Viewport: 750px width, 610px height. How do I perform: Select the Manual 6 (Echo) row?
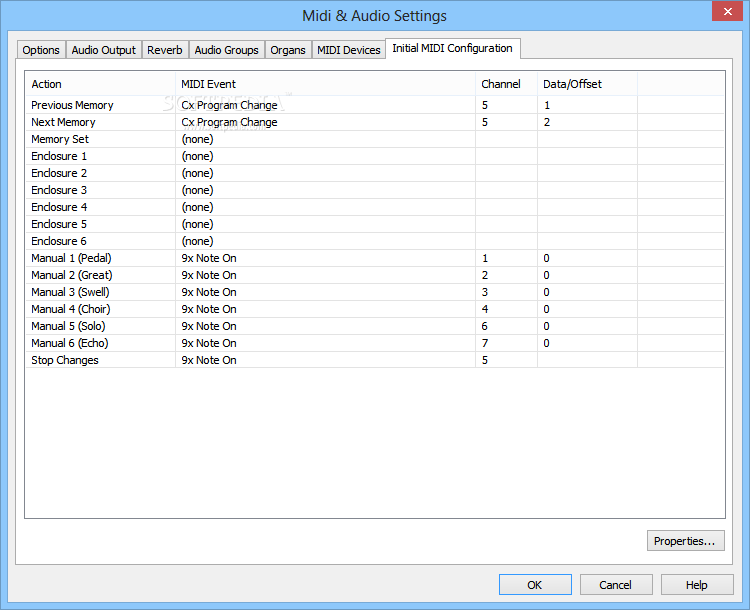375,343
